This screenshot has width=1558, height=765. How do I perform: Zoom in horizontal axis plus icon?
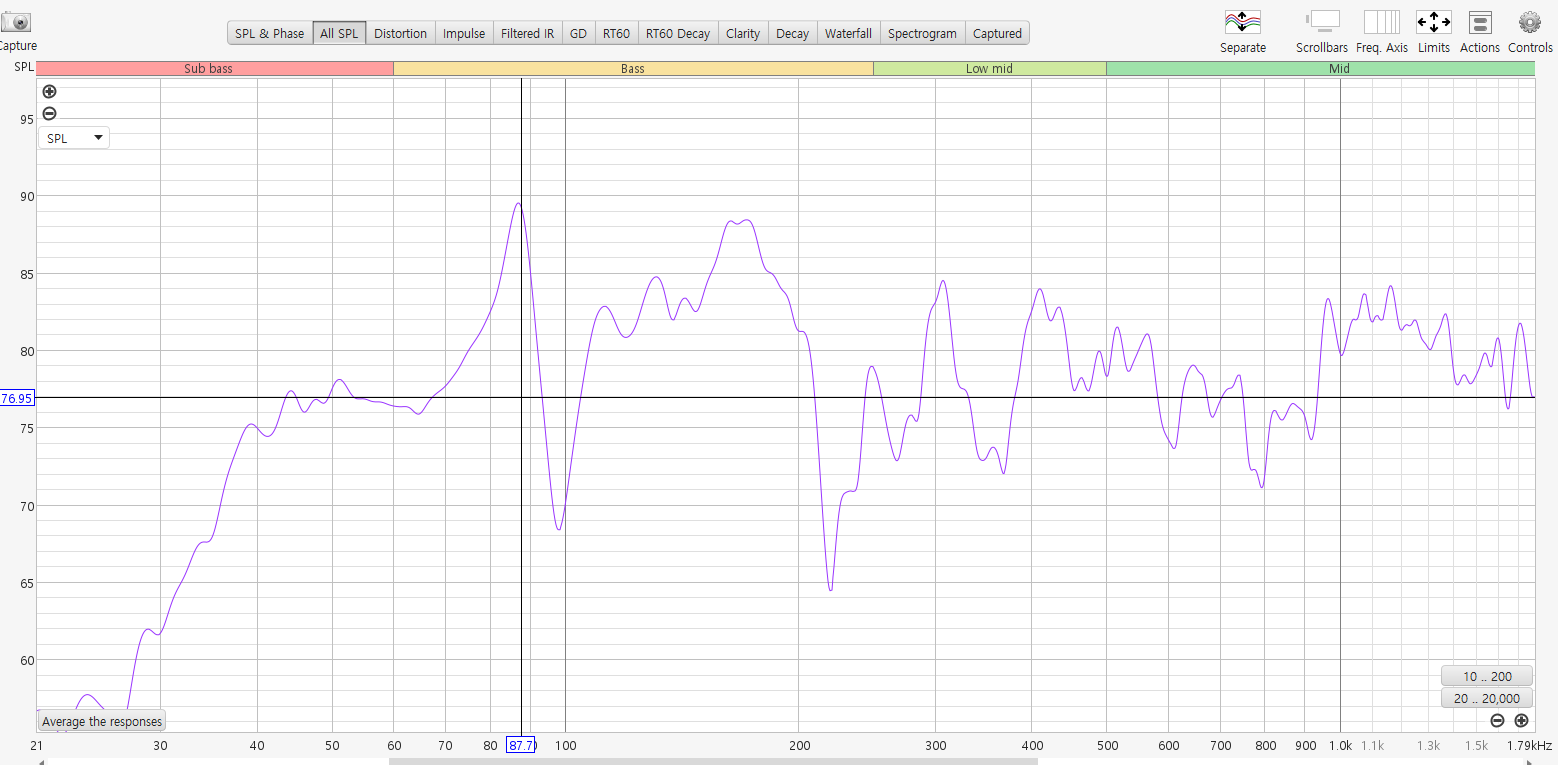1521,720
